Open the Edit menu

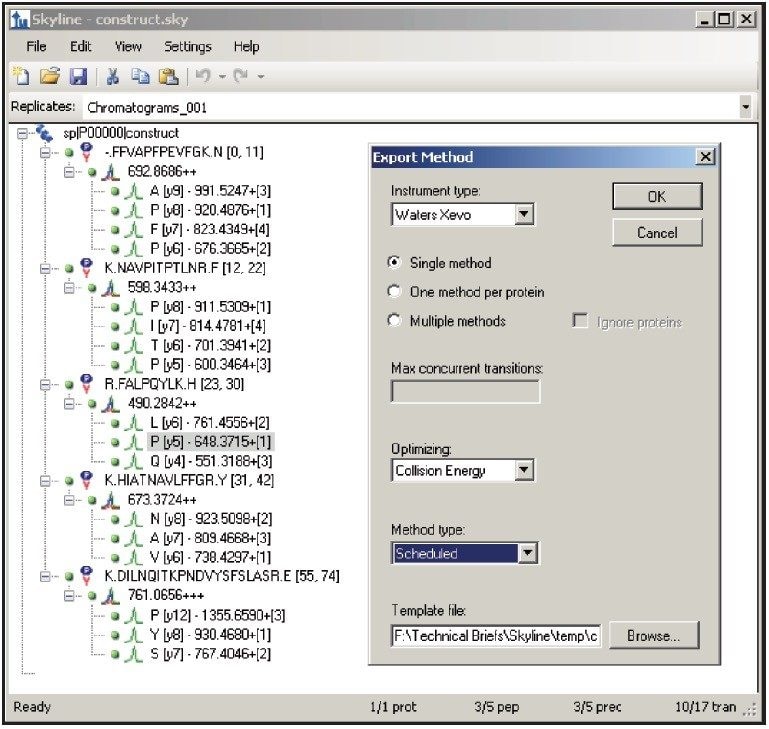(80, 46)
